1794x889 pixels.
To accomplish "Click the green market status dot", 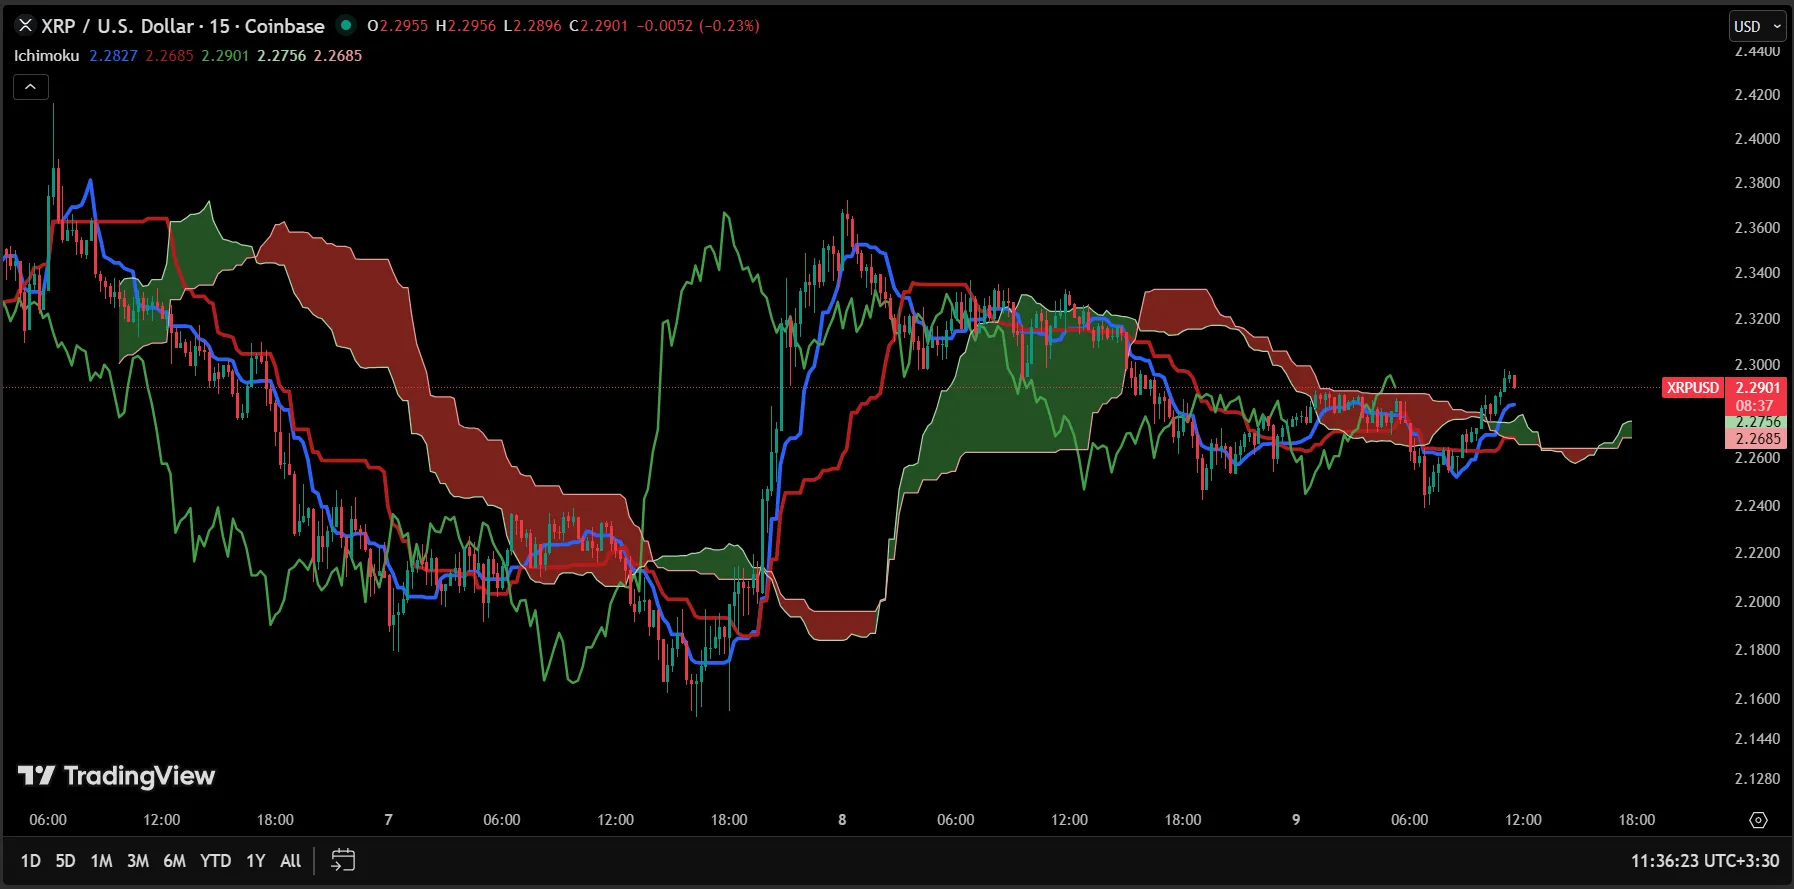I will click(x=346, y=25).
